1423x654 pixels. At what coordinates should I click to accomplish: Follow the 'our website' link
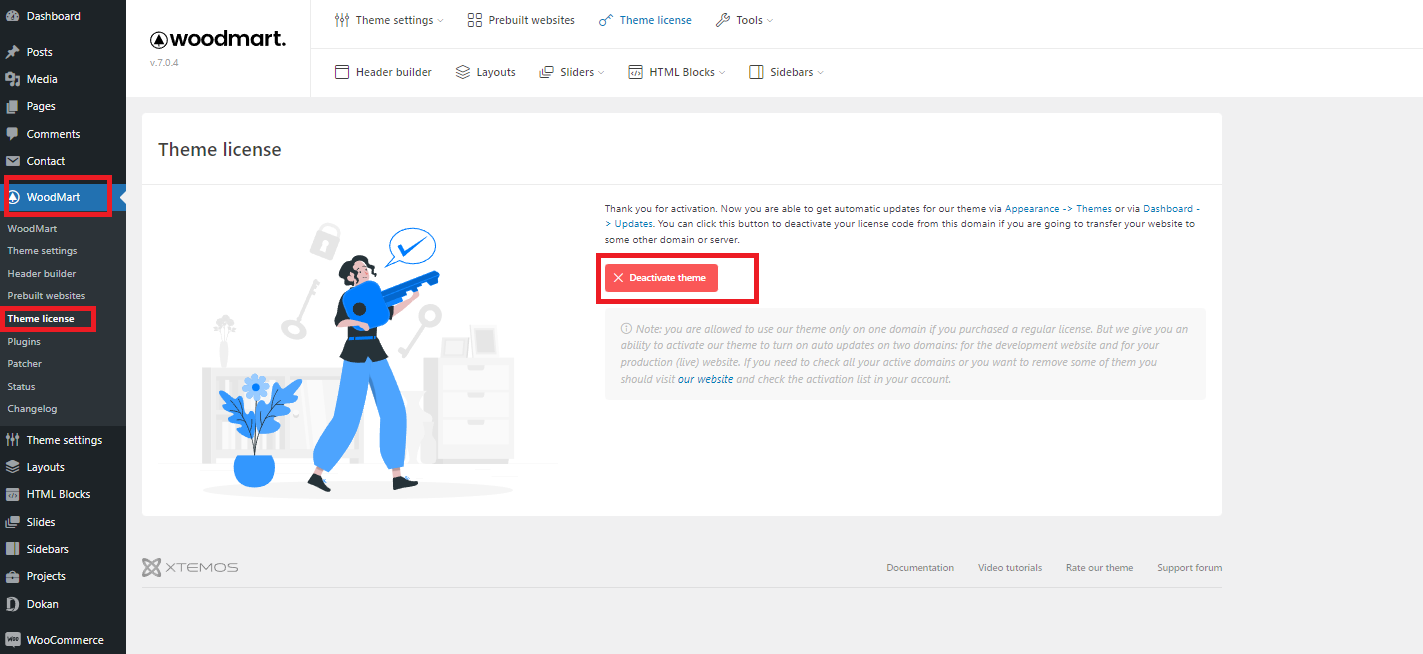[705, 380]
